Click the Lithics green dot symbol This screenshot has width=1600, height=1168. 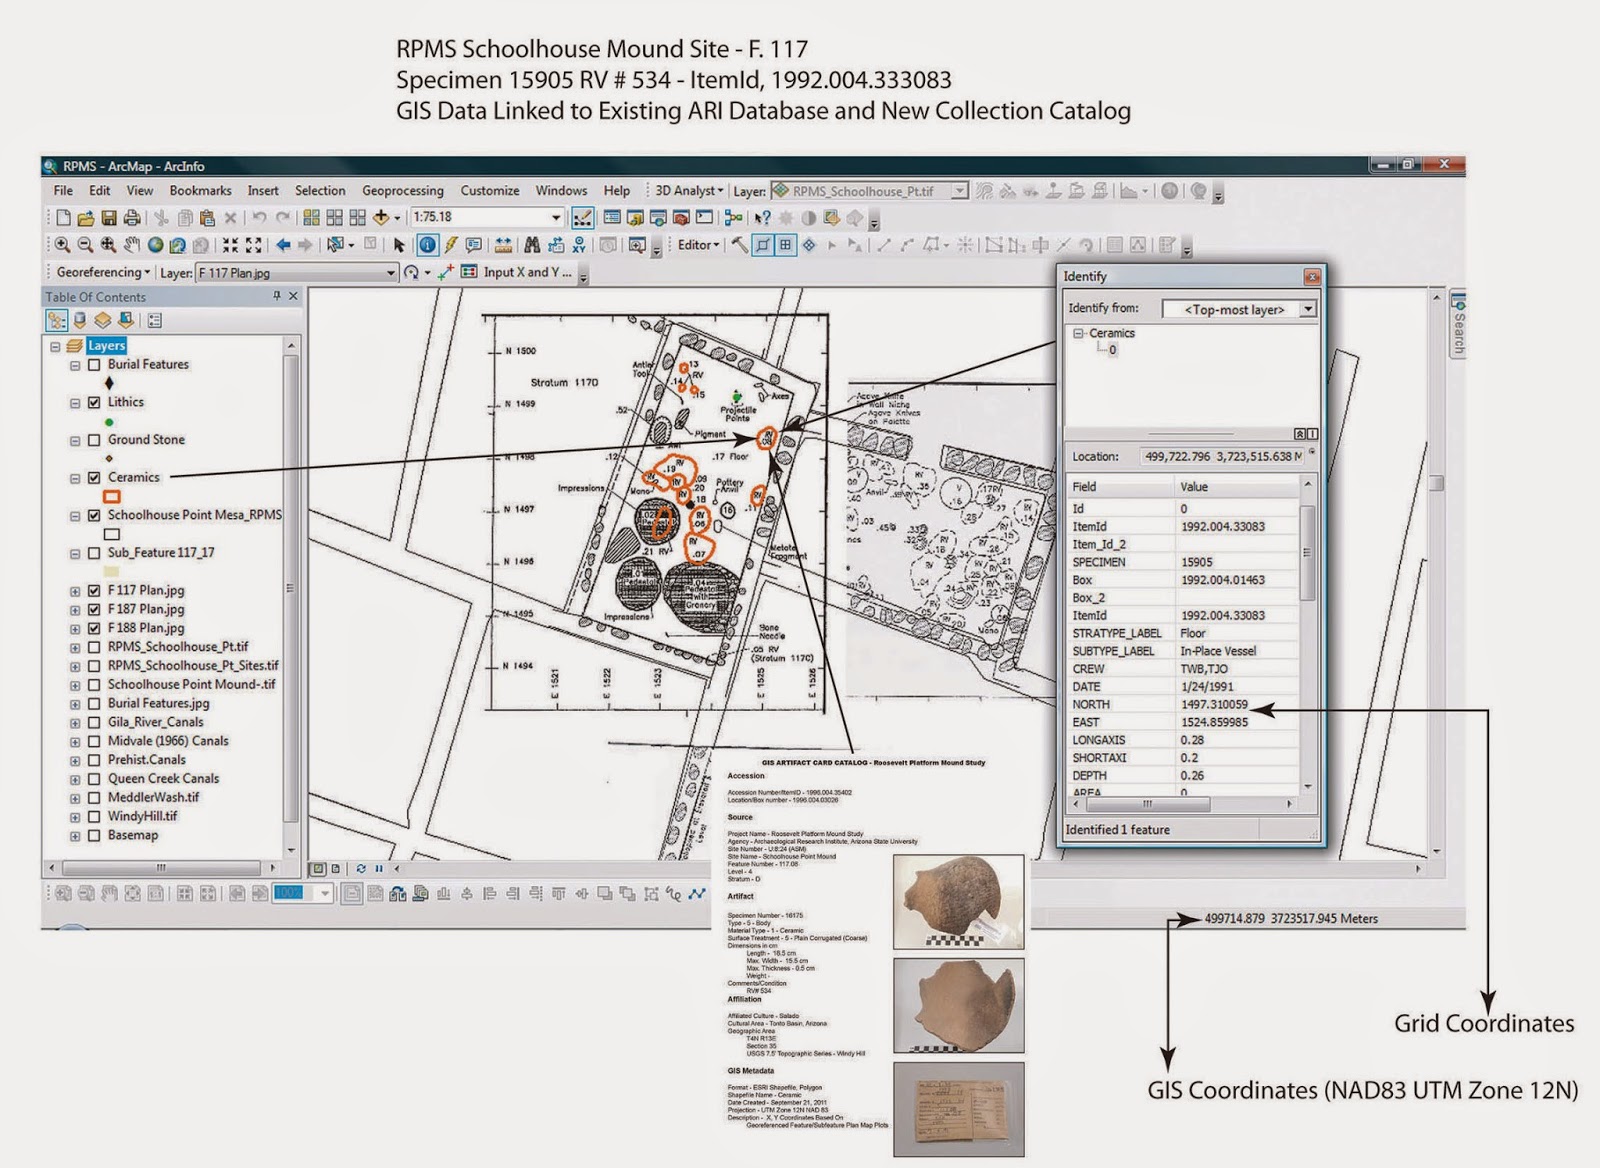click(109, 422)
